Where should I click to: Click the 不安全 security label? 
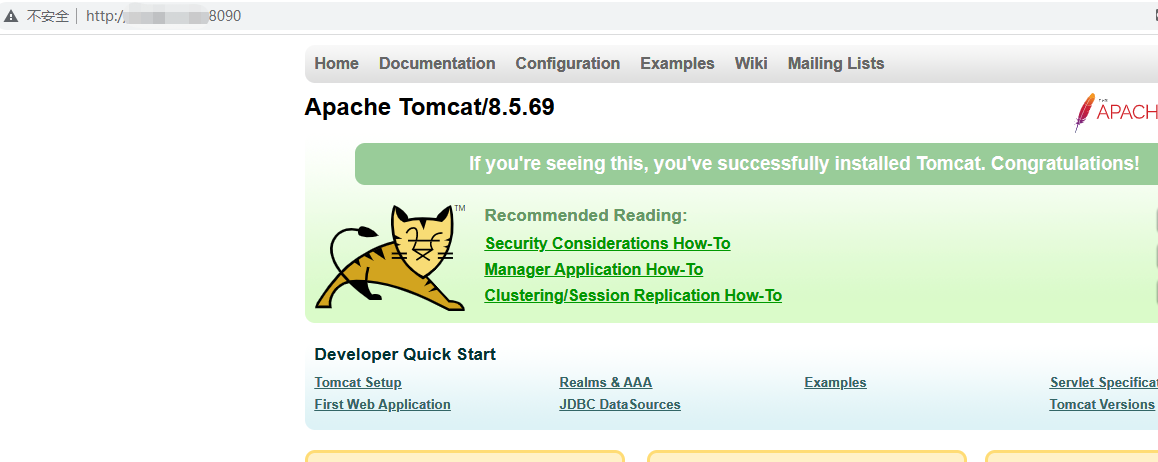48,16
